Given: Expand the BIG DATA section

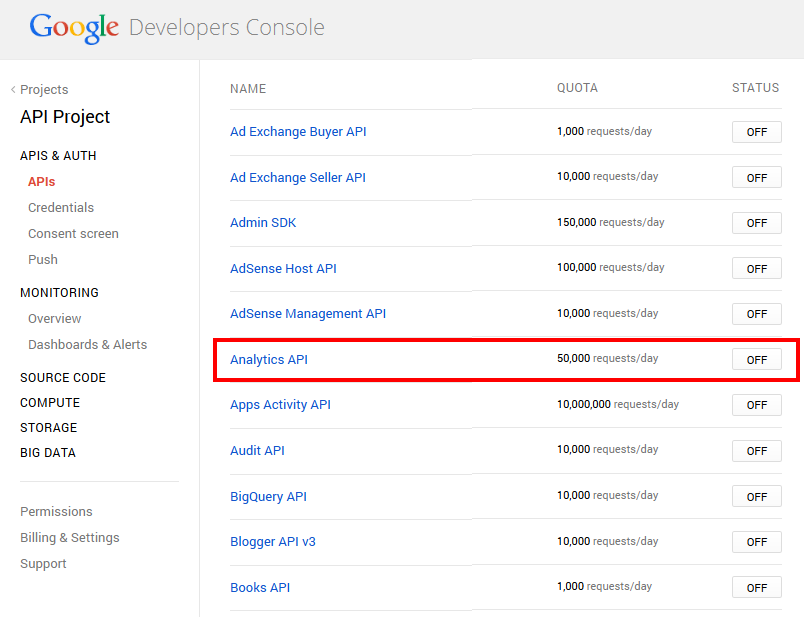Looking at the screenshot, I should pyautogui.click(x=48, y=453).
